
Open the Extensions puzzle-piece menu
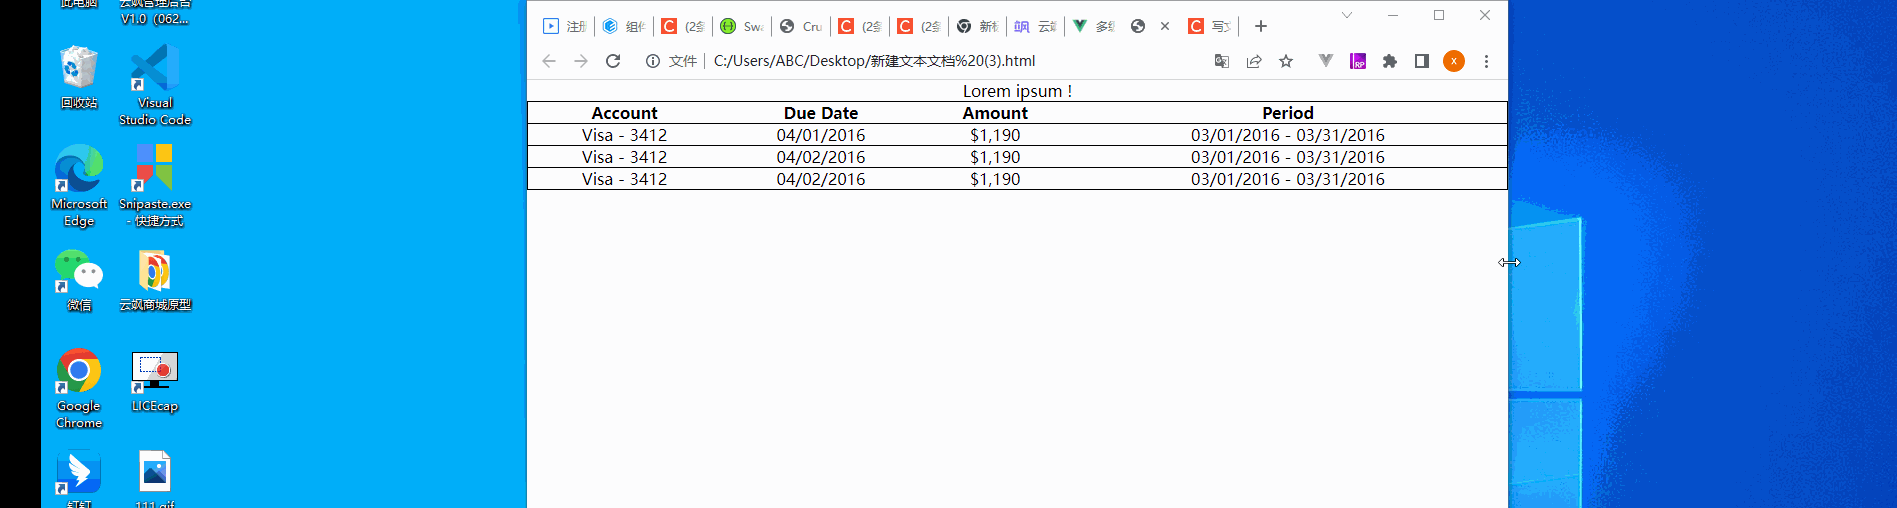pos(1390,61)
